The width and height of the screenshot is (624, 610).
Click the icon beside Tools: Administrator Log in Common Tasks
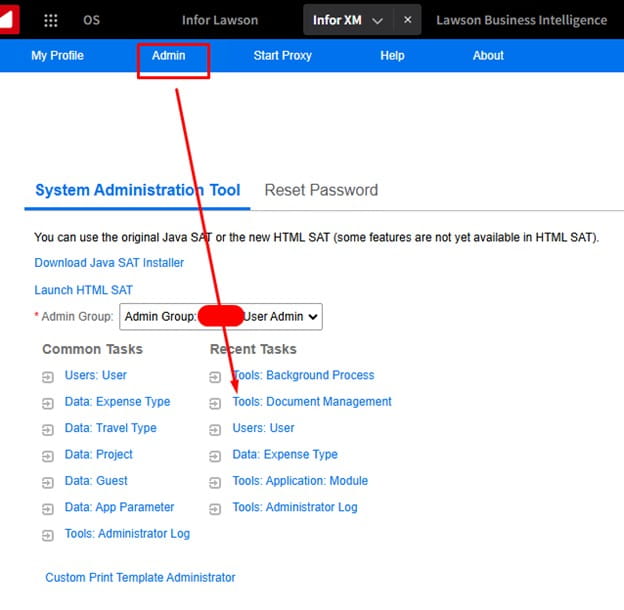point(48,535)
